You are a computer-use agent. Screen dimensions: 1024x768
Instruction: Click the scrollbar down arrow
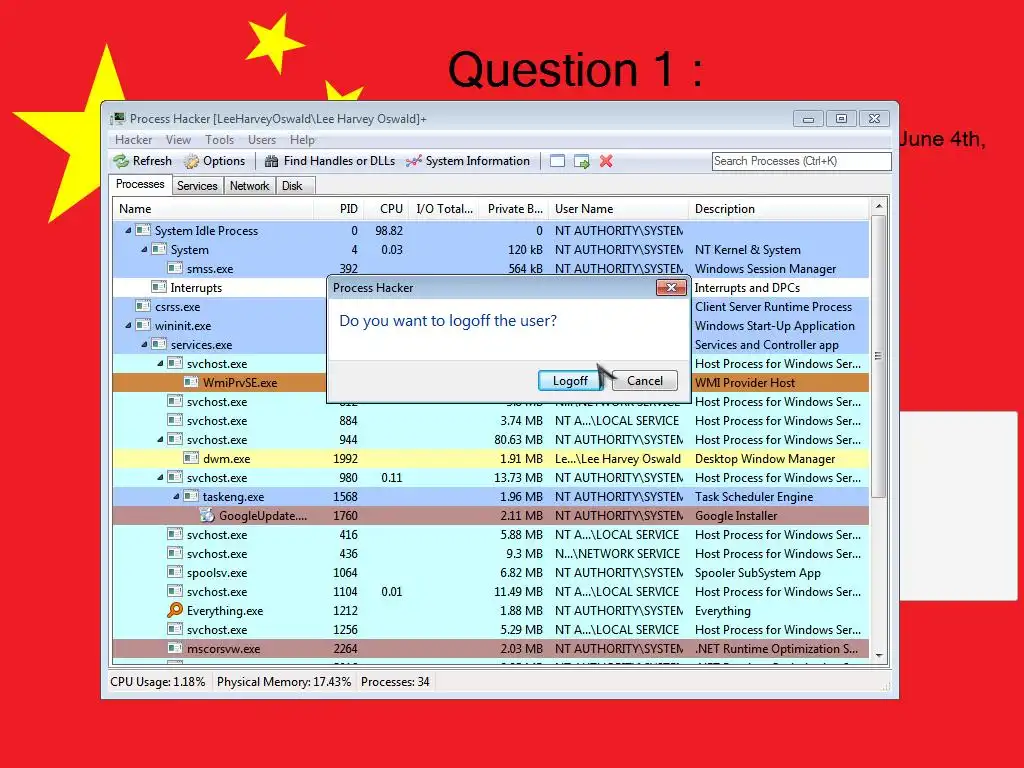click(878, 656)
